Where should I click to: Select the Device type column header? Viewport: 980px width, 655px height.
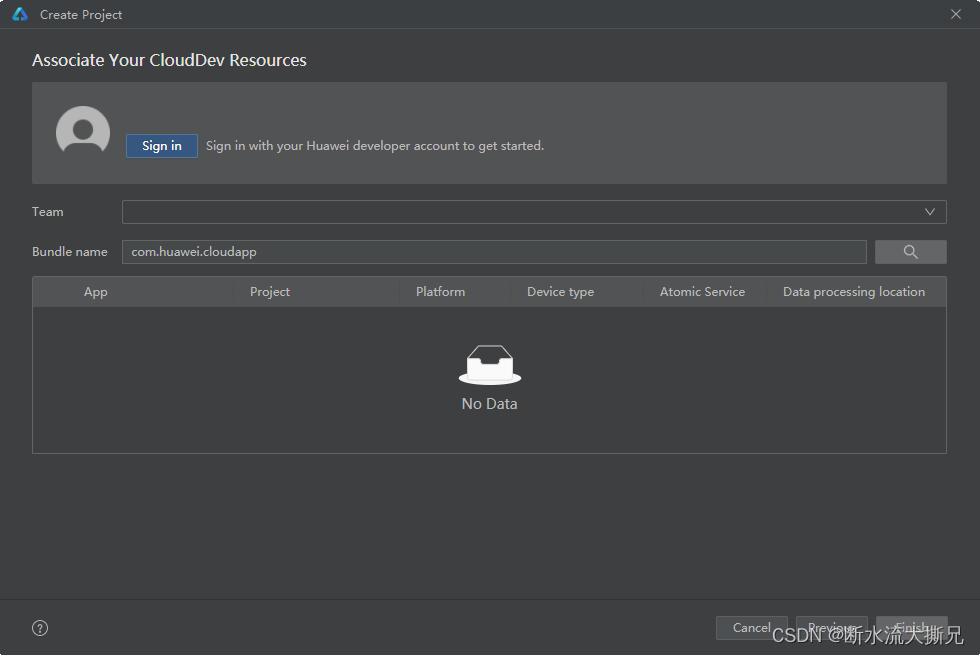560,292
